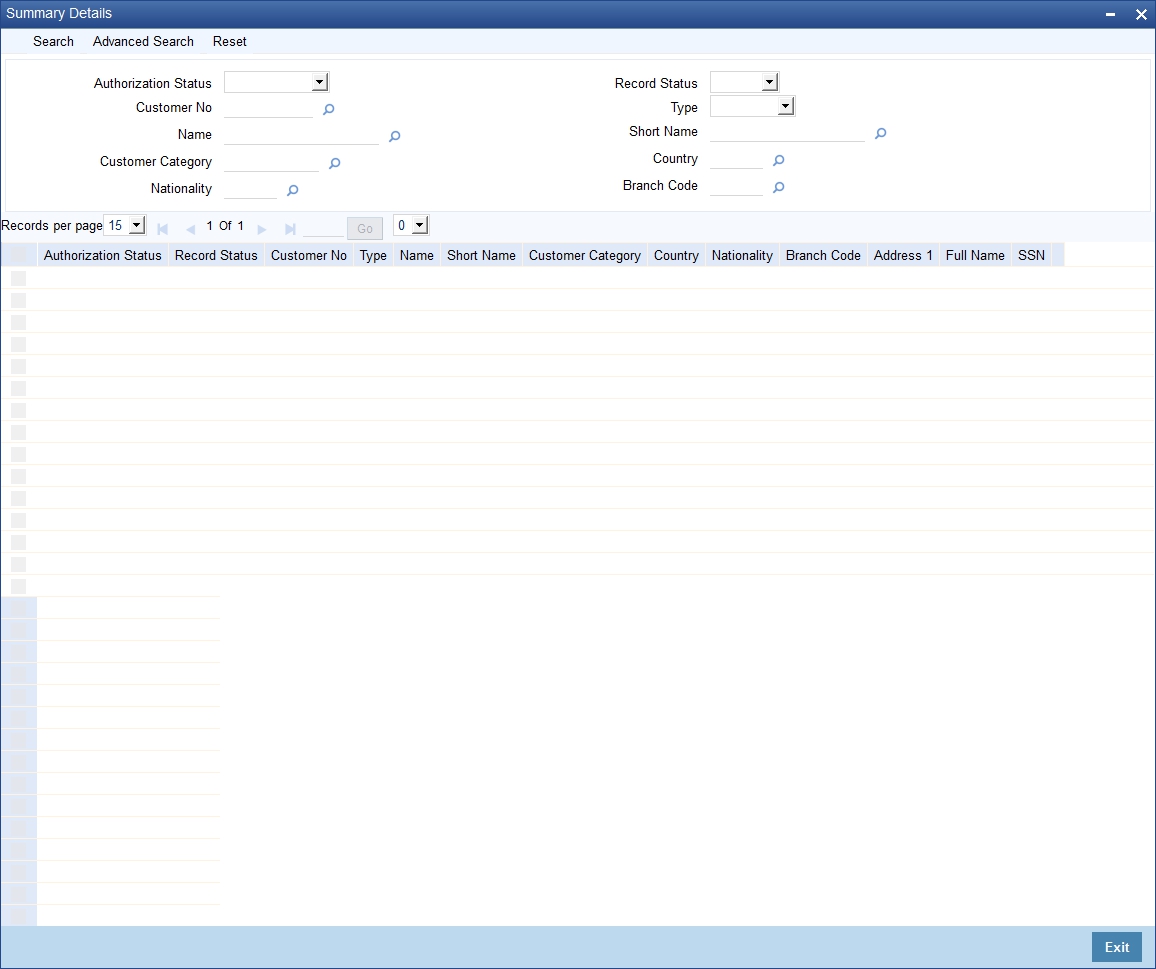
Task: Run Search from the toolbar
Action: pyautogui.click(x=53, y=41)
